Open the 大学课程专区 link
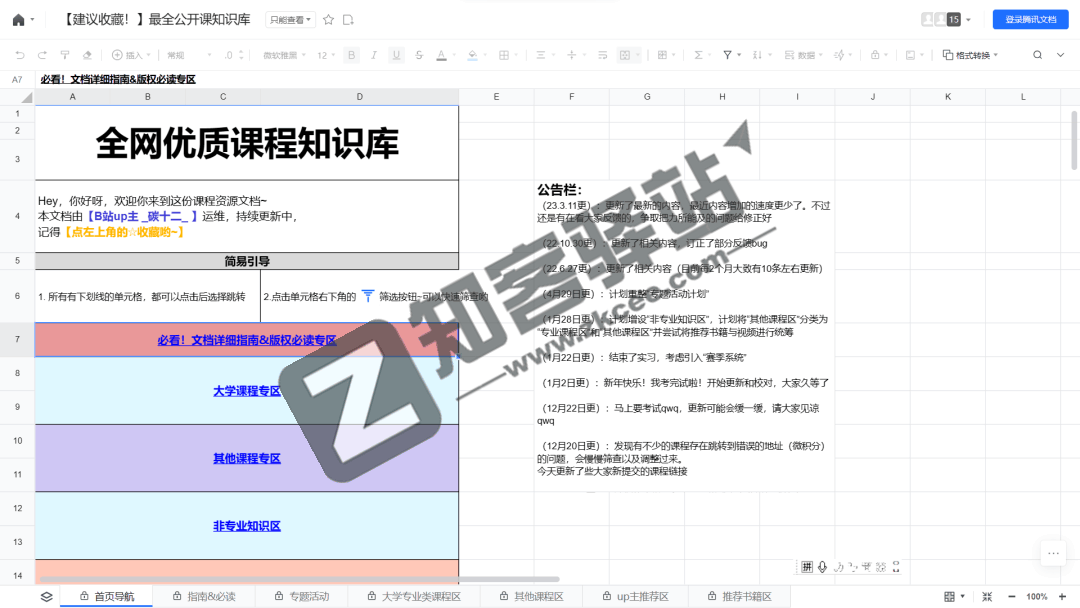This screenshot has width=1080, height=608. point(245,390)
